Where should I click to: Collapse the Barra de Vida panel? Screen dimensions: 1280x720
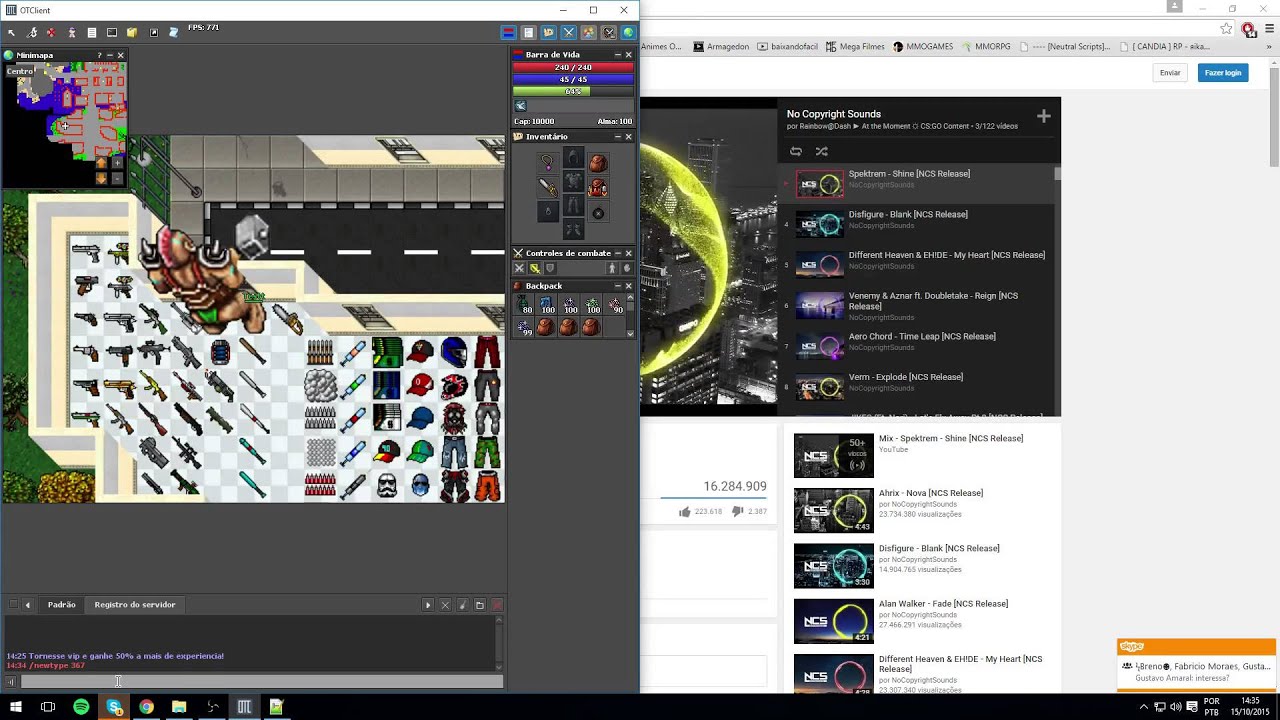point(618,54)
